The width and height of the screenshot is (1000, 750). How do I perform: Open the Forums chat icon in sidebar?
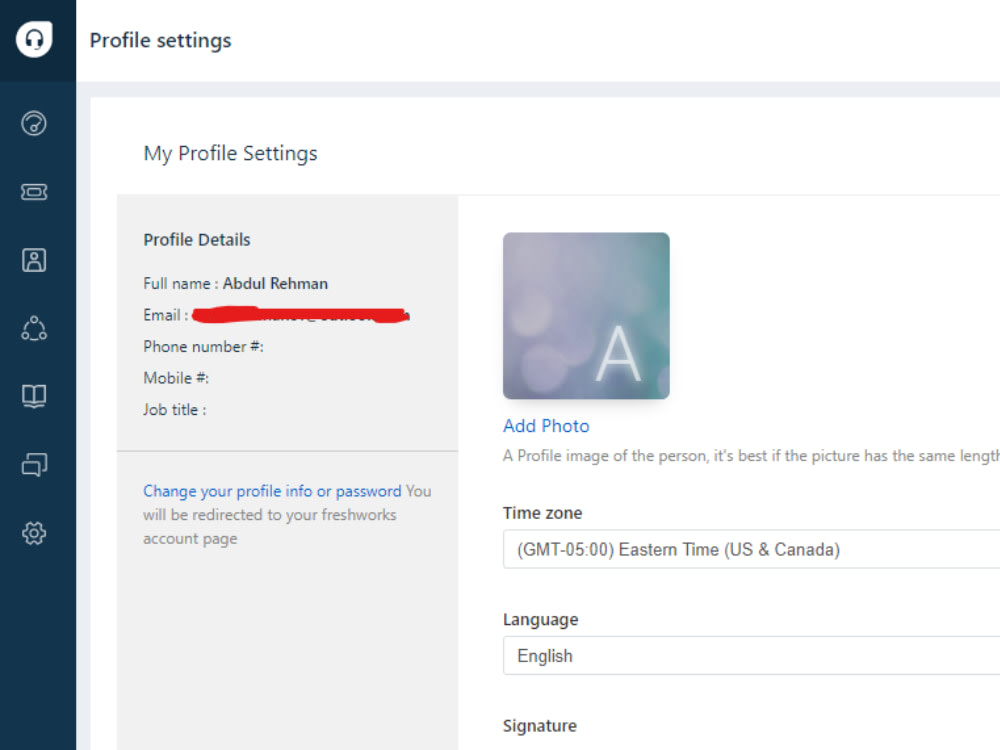(34, 464)
